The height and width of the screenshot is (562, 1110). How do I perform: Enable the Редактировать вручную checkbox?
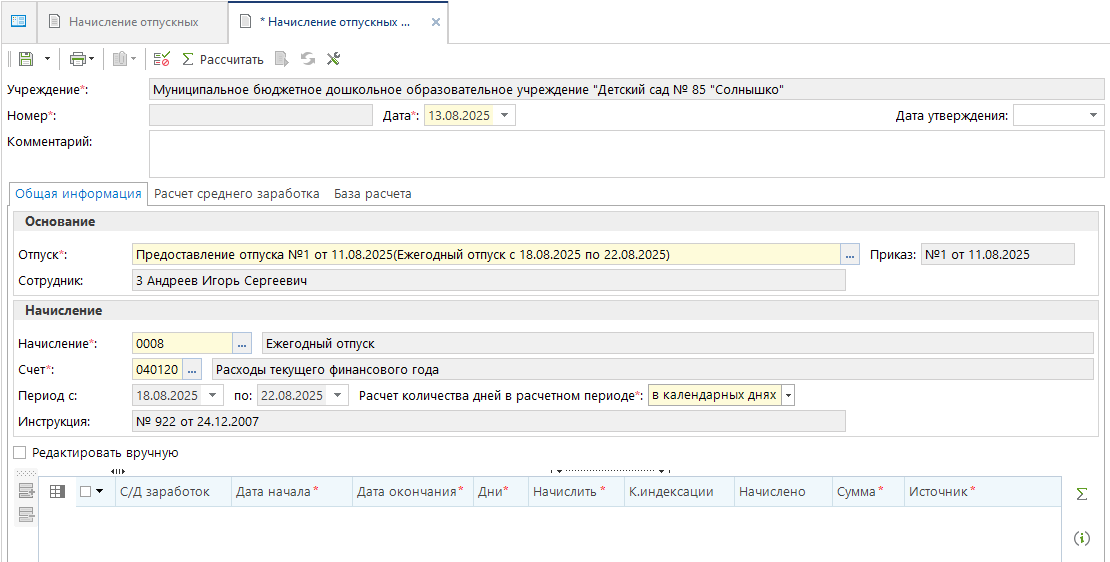pyautogui.click(x=20, y=453)
